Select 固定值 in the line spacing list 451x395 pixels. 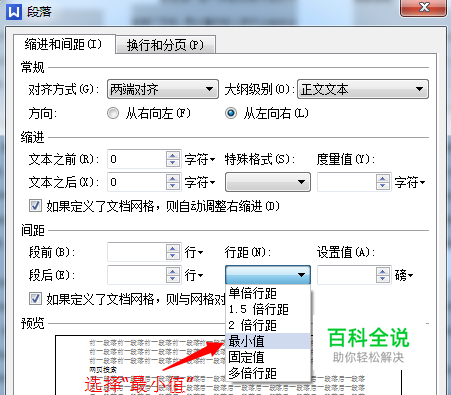click(x=268, y=357)
